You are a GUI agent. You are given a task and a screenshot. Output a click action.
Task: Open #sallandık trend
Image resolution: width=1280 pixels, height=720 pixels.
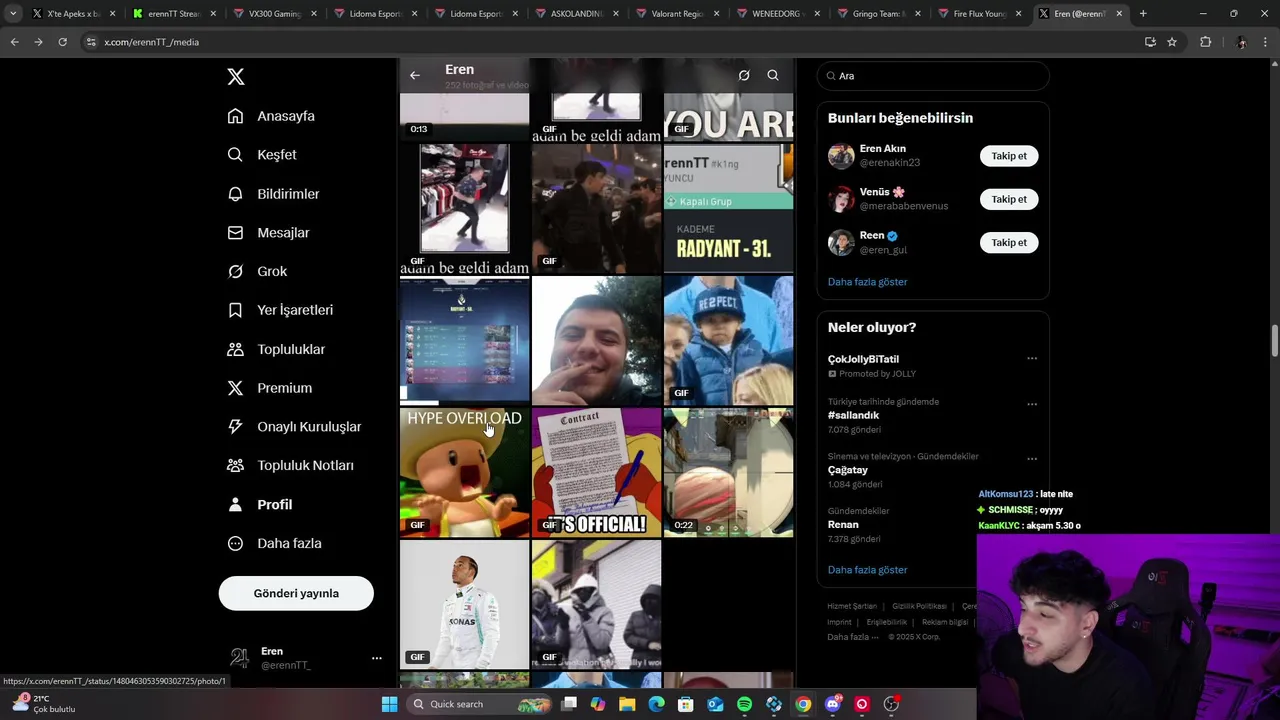(x=853, y=415)
